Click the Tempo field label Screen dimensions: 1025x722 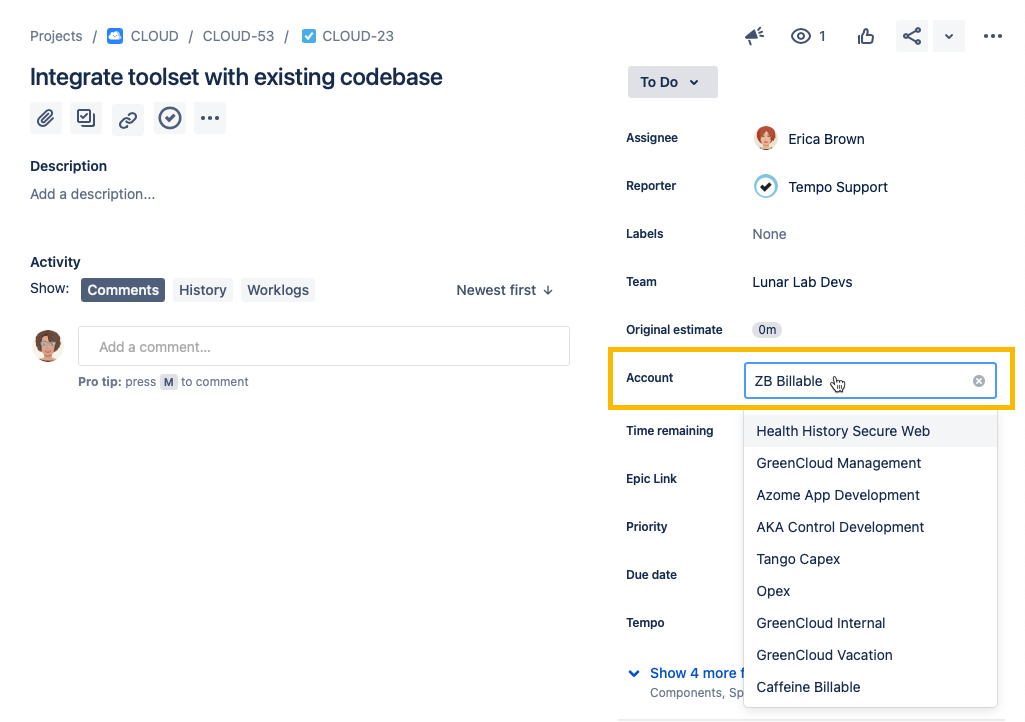coord(645,623)
